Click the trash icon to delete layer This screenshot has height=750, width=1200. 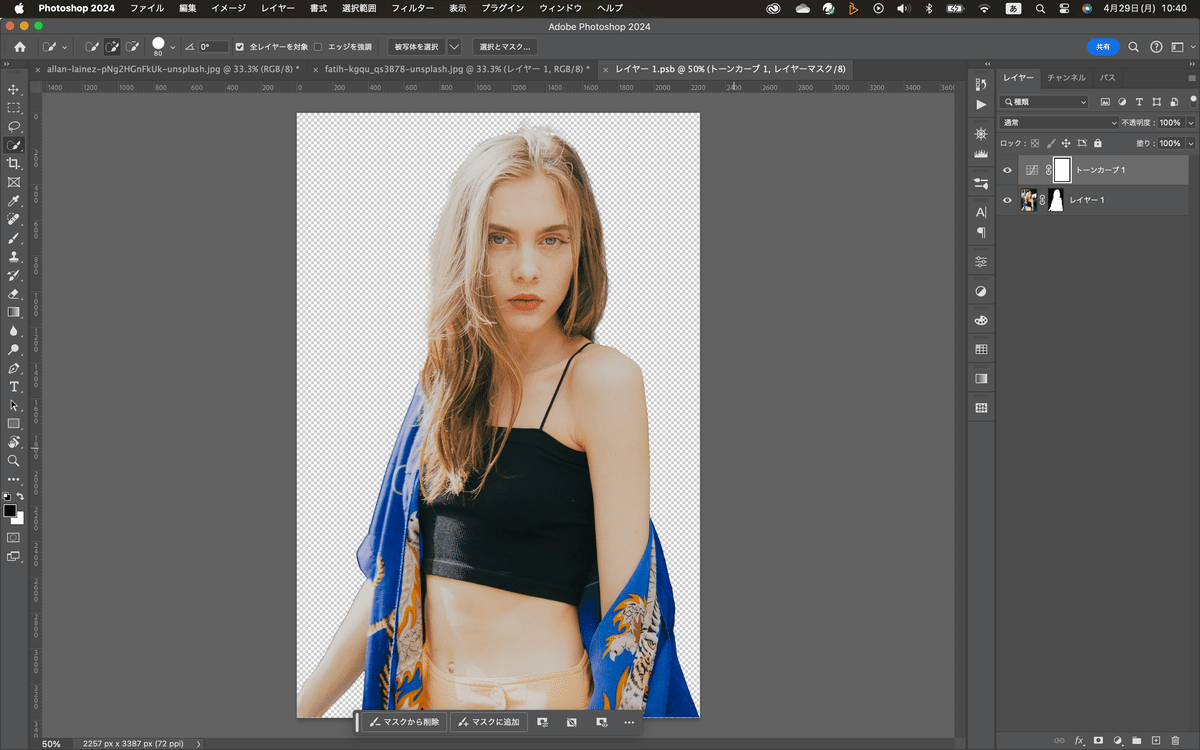click(x=1175, y=740)
